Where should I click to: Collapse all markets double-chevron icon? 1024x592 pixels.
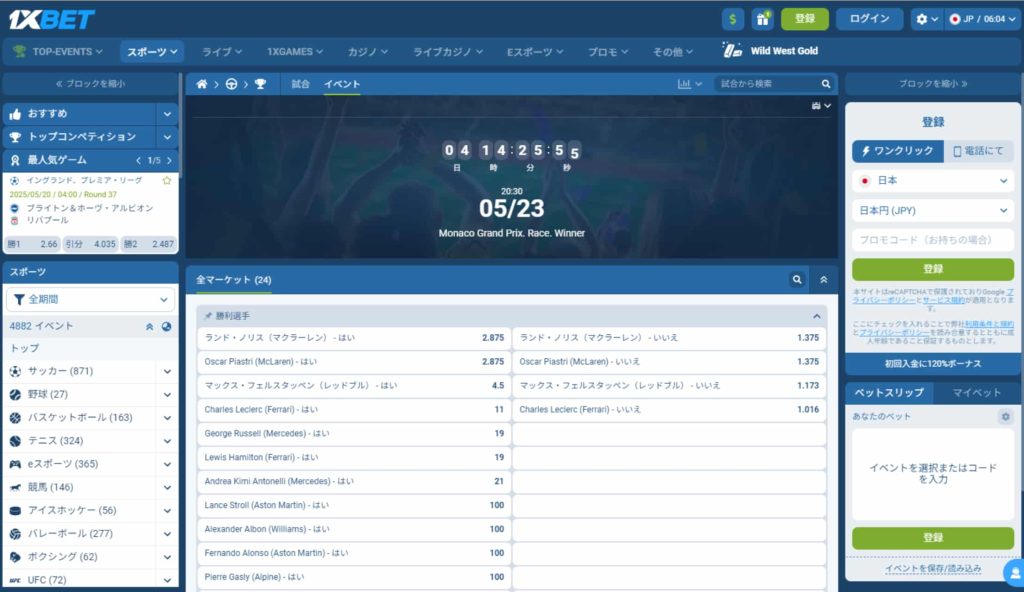(824, 280)
